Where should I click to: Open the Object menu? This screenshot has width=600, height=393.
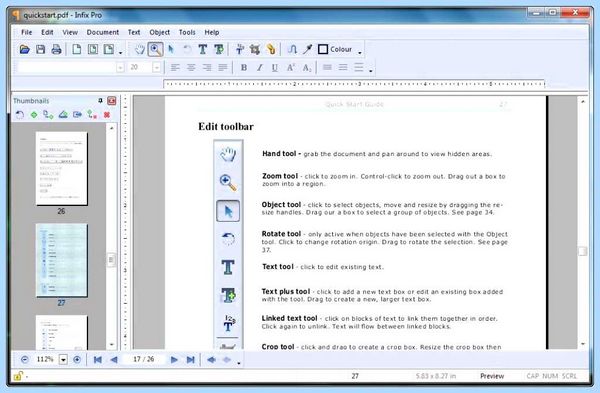click(x=160, y=32)
